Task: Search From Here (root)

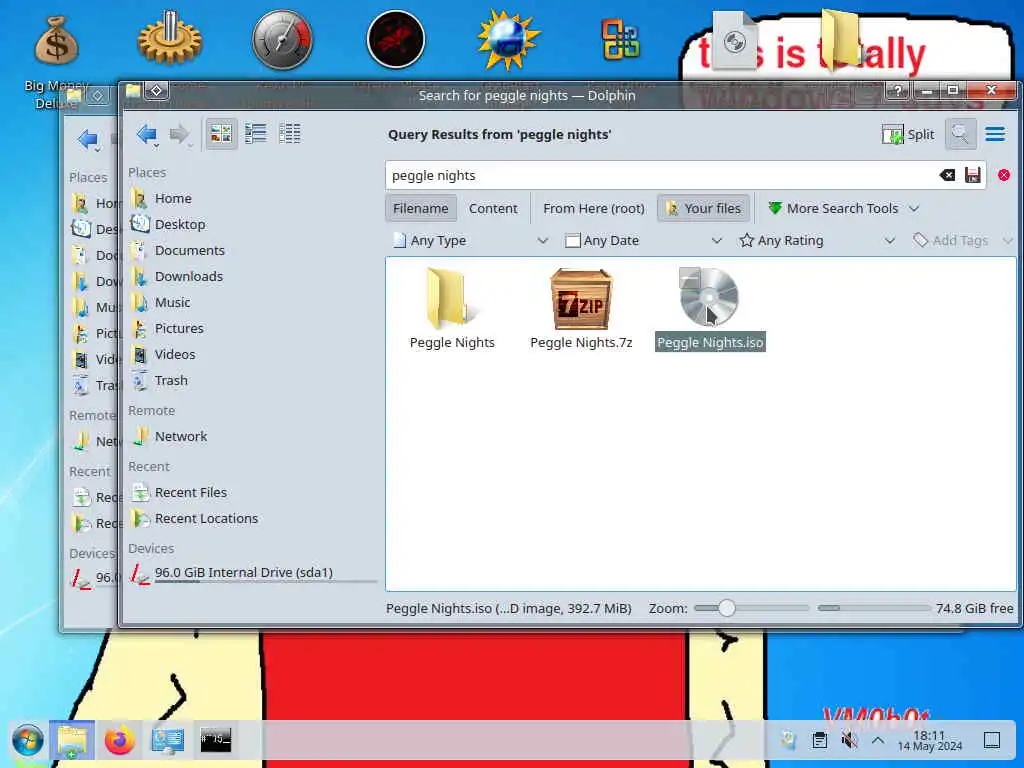Action: point(594,208)
